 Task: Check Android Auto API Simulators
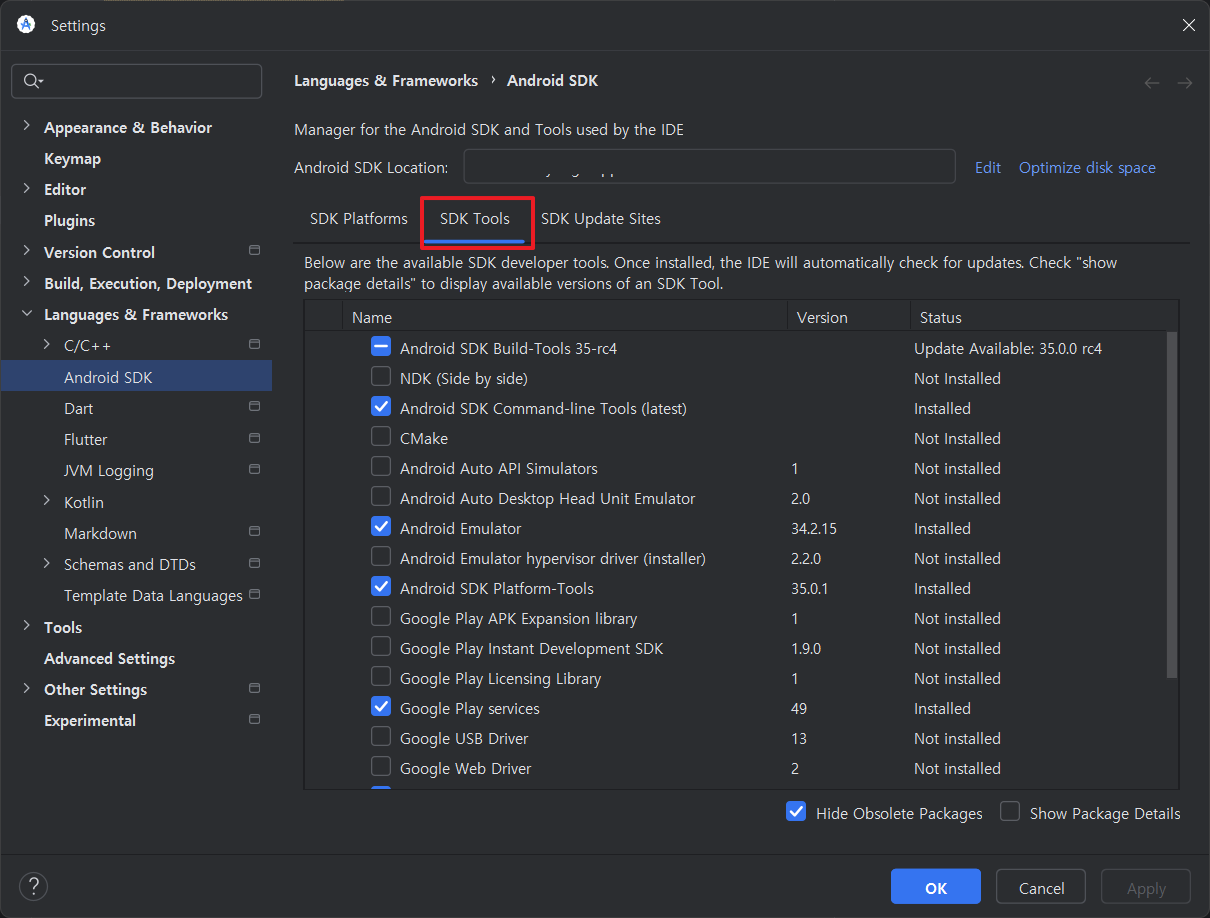[381, 467]
